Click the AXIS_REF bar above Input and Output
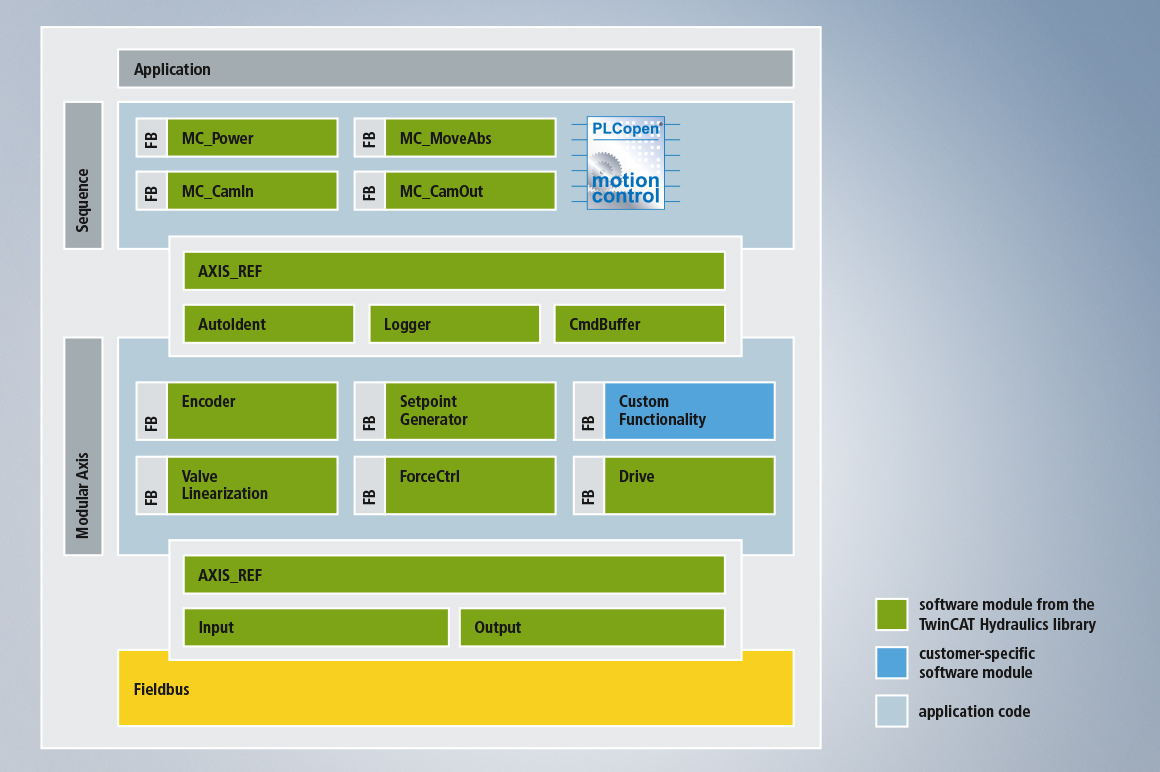The image size is (1160, 772). 454,575
